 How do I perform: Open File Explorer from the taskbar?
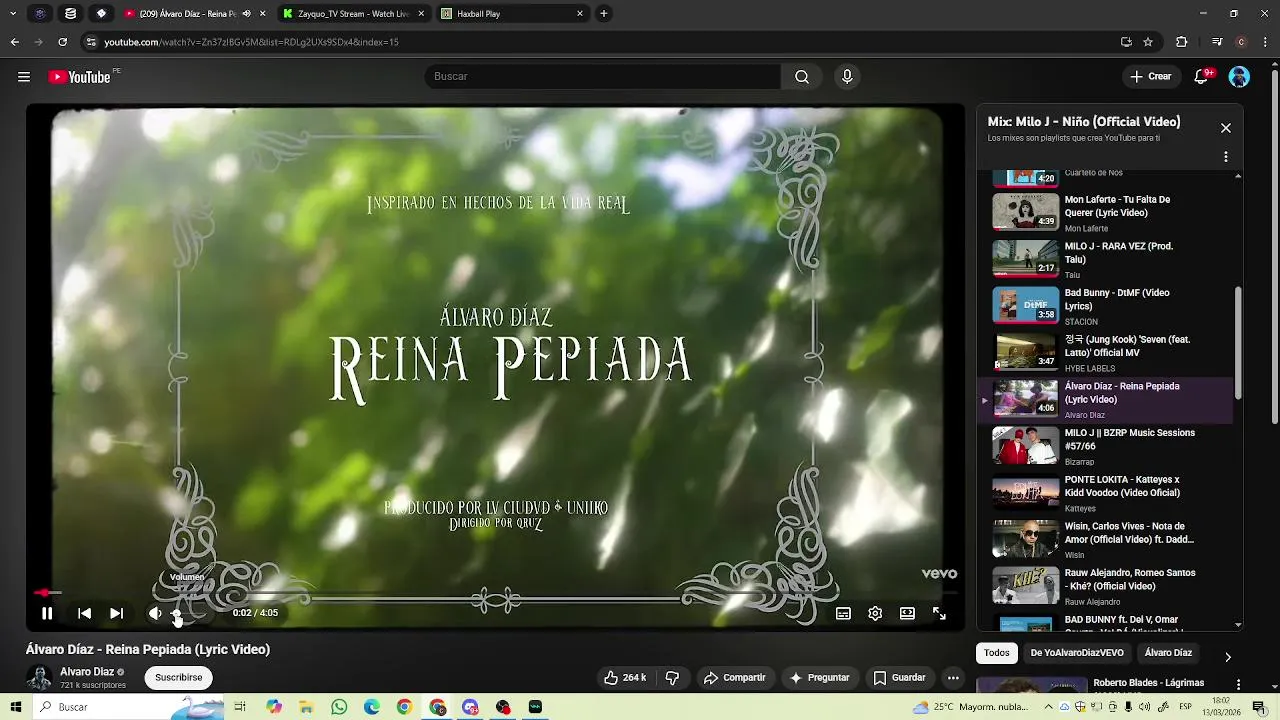(x=307, y=707)
